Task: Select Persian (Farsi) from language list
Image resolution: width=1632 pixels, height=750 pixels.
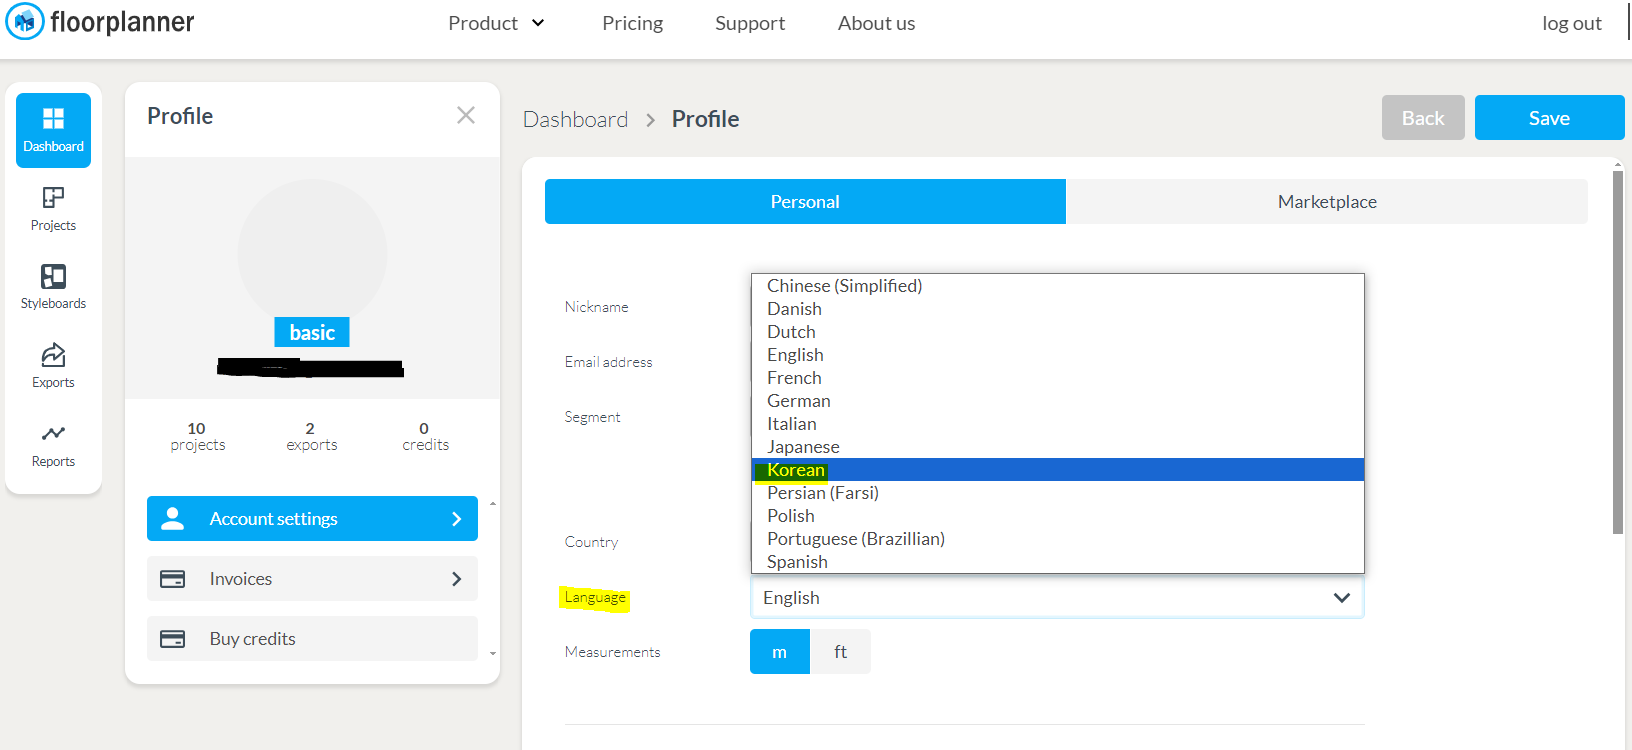Action: [x=1058, y=493]
